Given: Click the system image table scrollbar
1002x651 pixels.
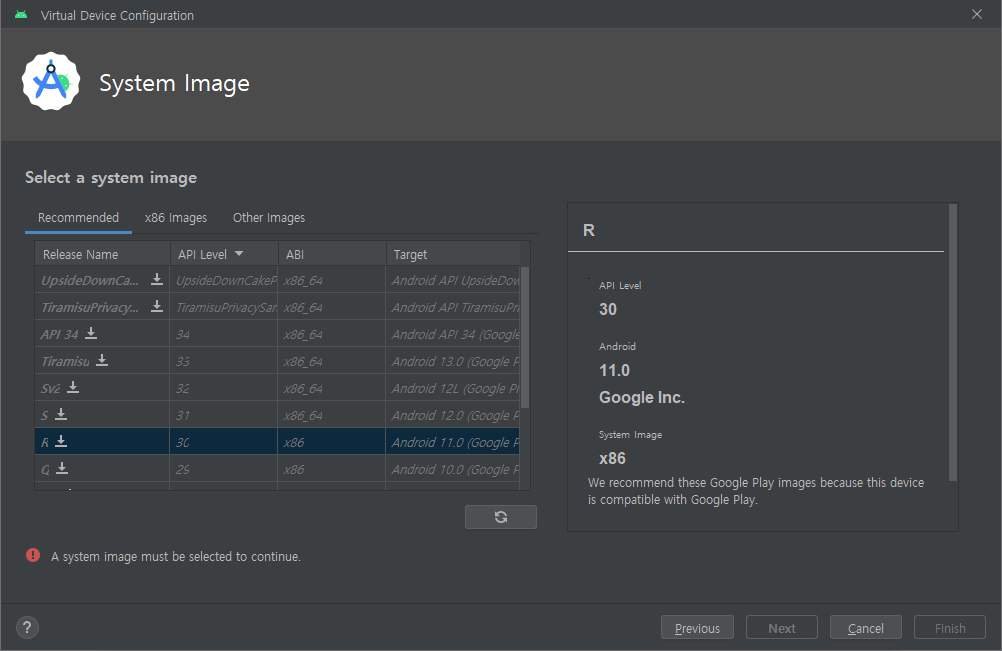Looking at the screenshot, I should 525,337.
